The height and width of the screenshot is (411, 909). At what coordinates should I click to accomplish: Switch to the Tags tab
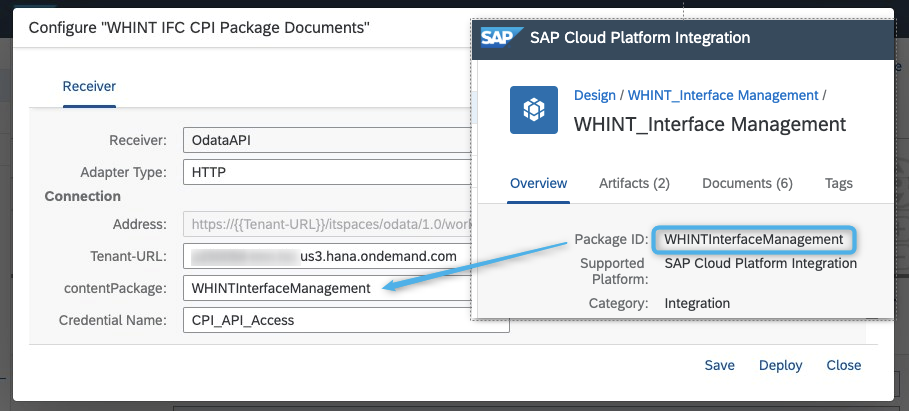pyautogui.click(x=838, y=183)
